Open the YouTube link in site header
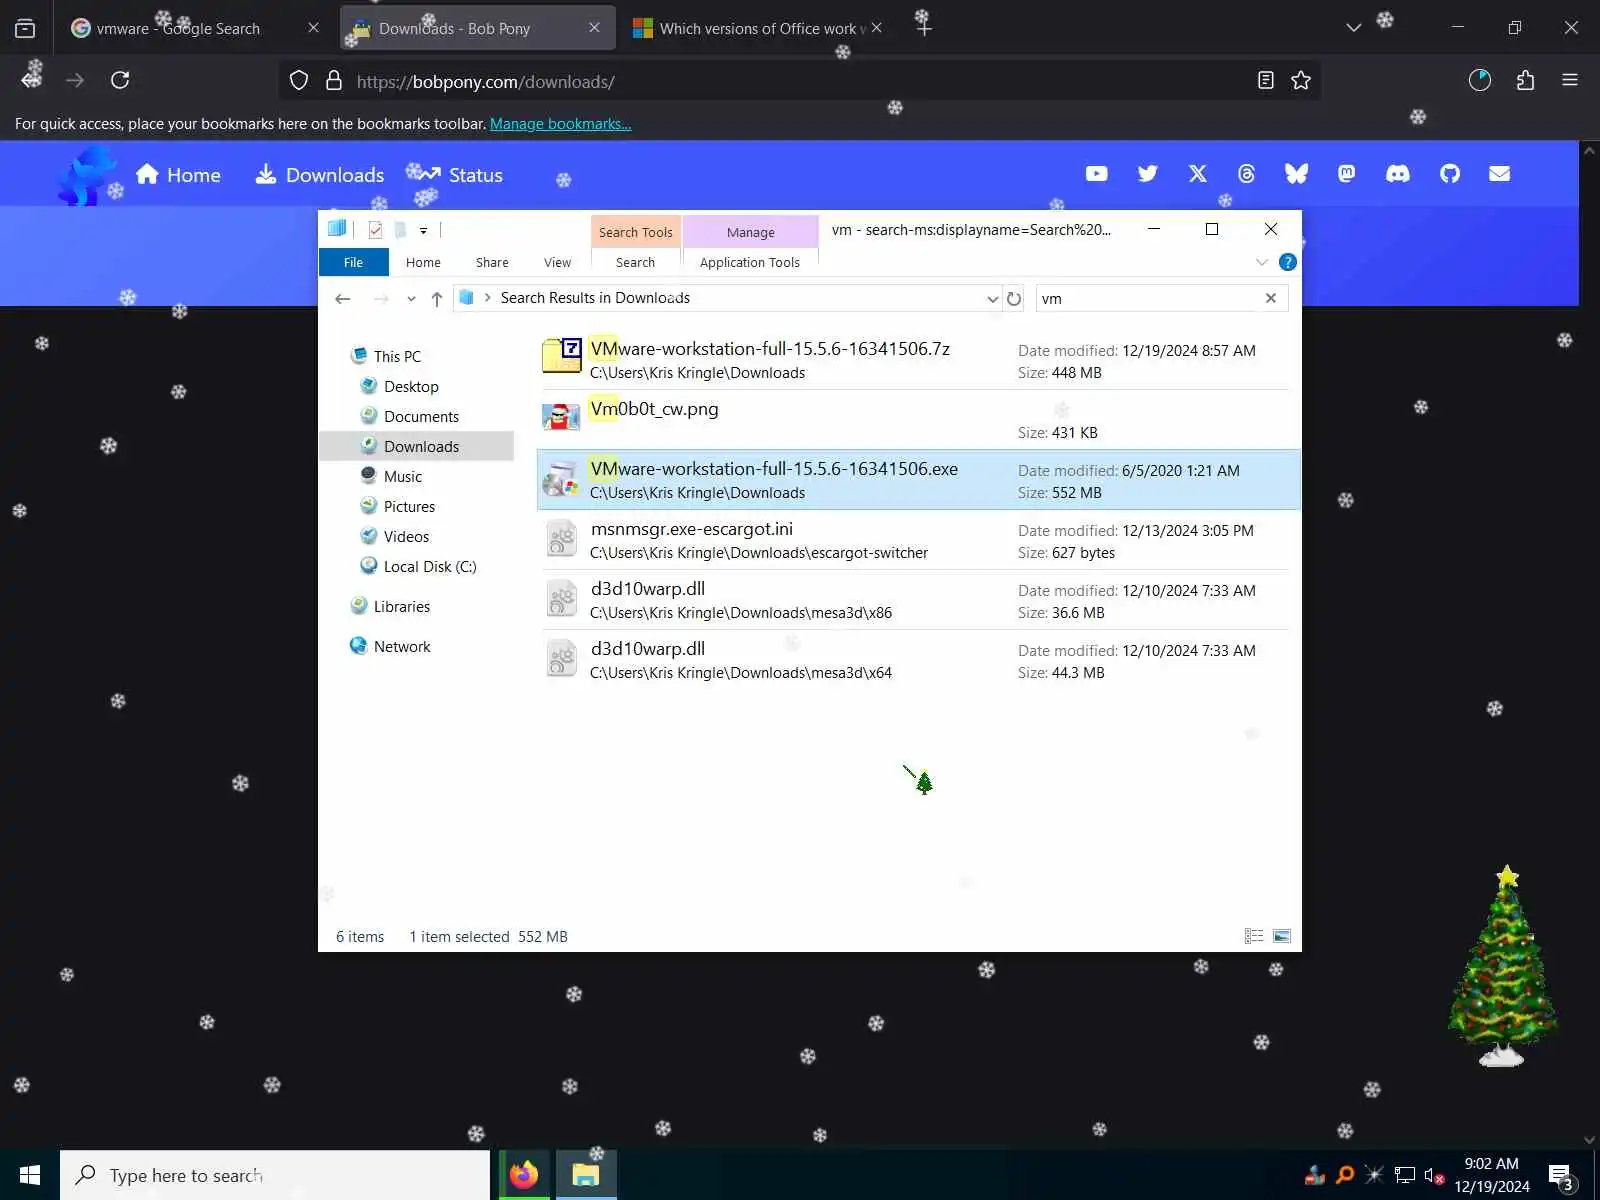 click(x=1096, y=174)
